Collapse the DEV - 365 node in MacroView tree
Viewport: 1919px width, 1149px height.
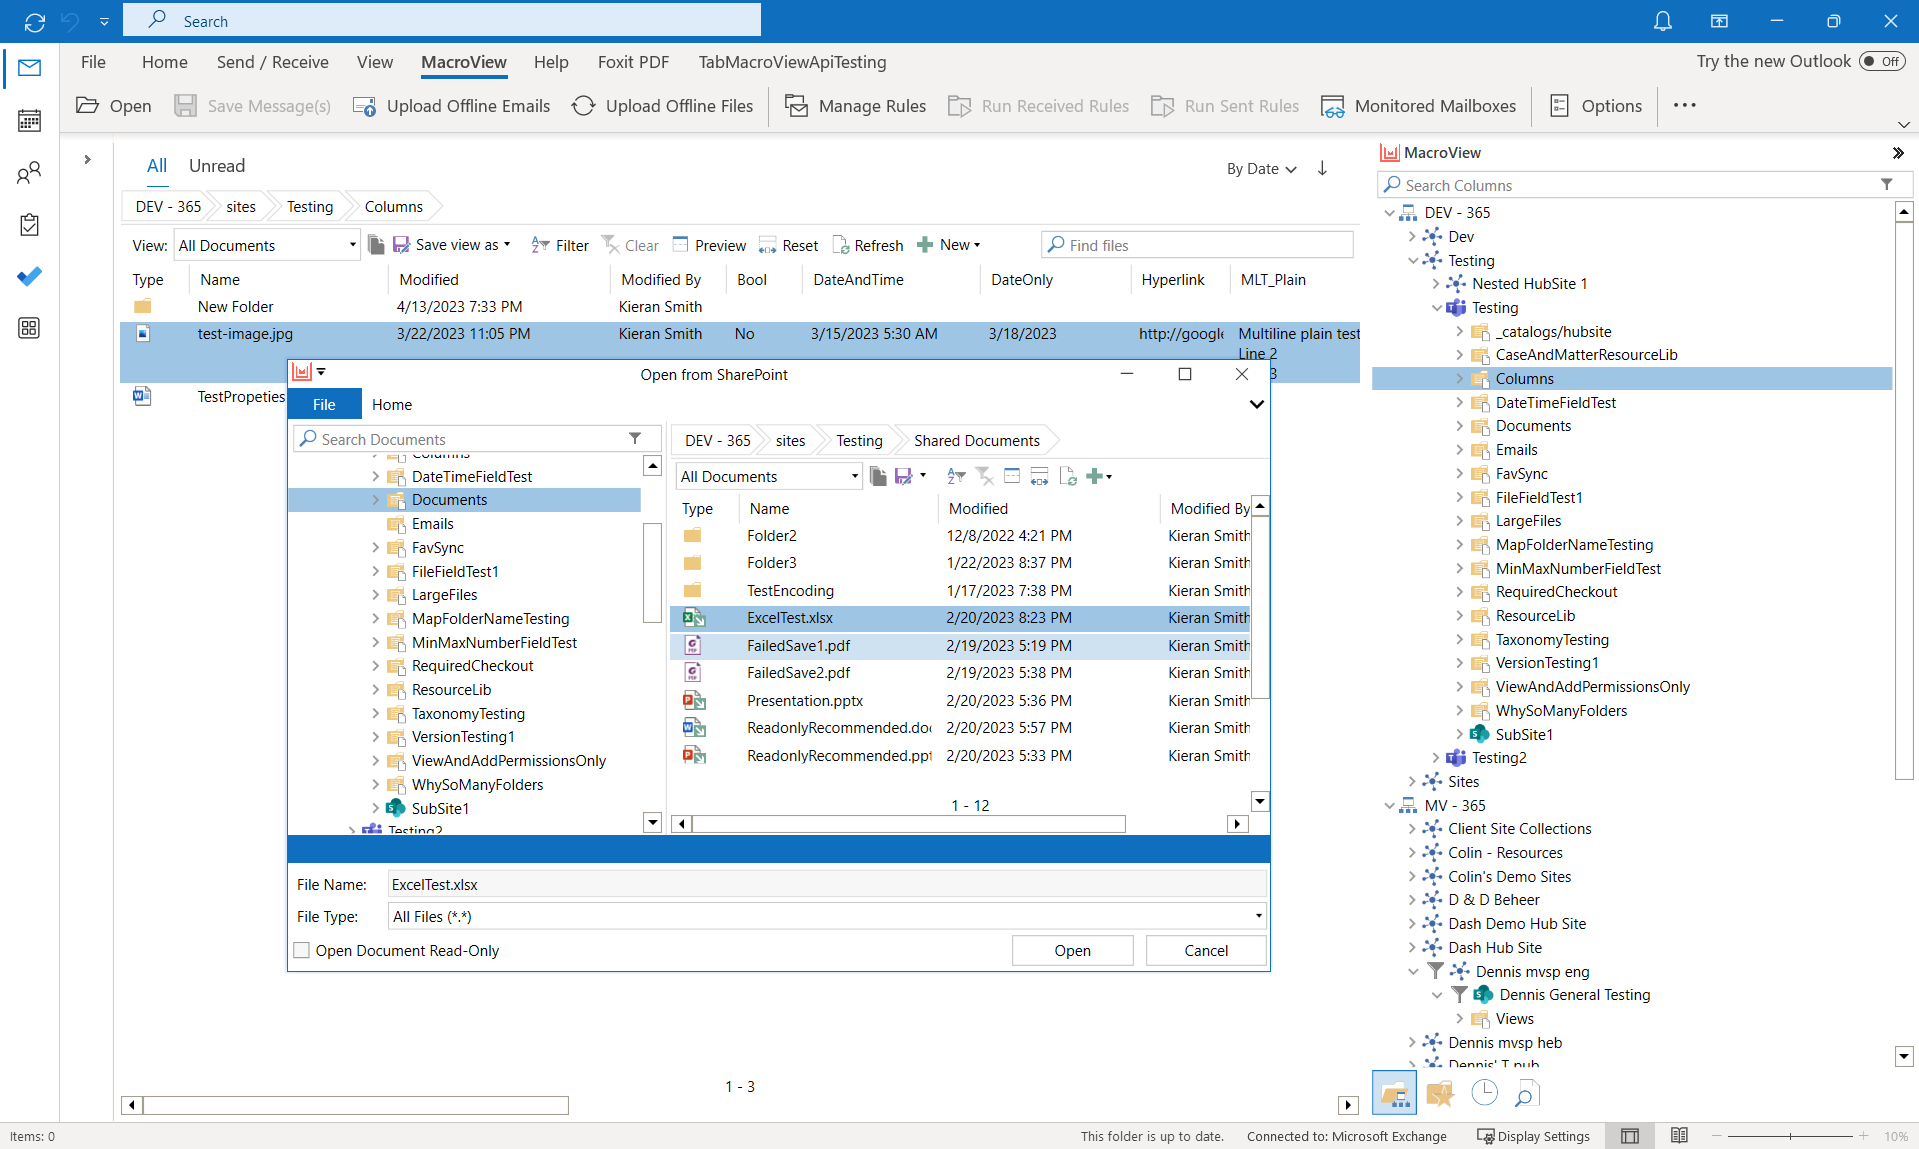[x=1389, y=213]
